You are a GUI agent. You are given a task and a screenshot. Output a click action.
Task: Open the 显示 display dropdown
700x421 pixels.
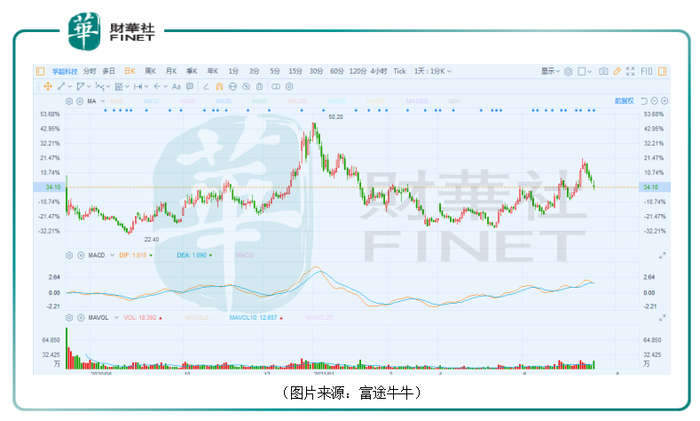pyautogui.click(x=550, y=71)
